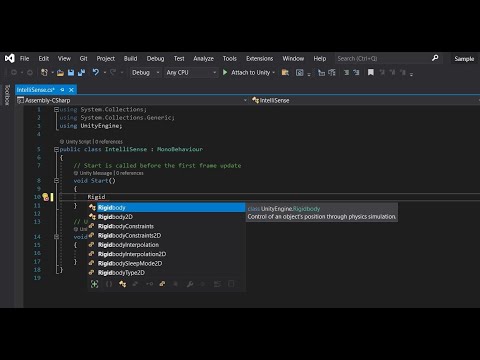Click the Sample solution name button
The image size is (480, 360).
[x=464, y=59]
